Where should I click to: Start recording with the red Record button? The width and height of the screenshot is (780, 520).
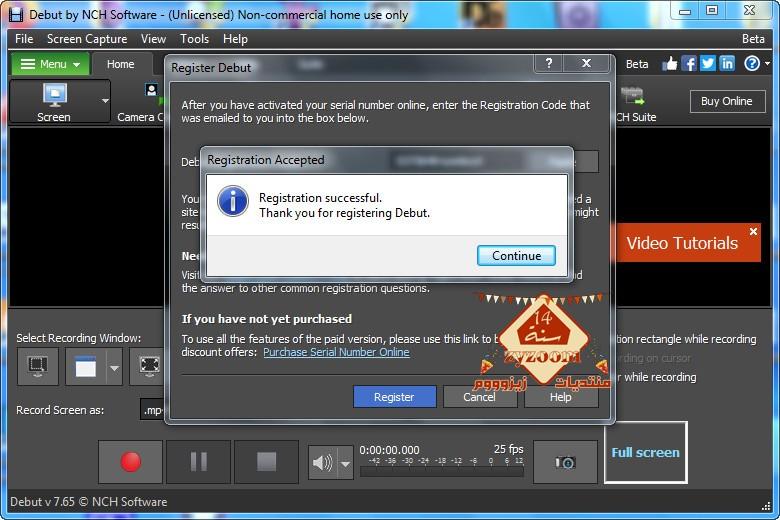(130, 462)
